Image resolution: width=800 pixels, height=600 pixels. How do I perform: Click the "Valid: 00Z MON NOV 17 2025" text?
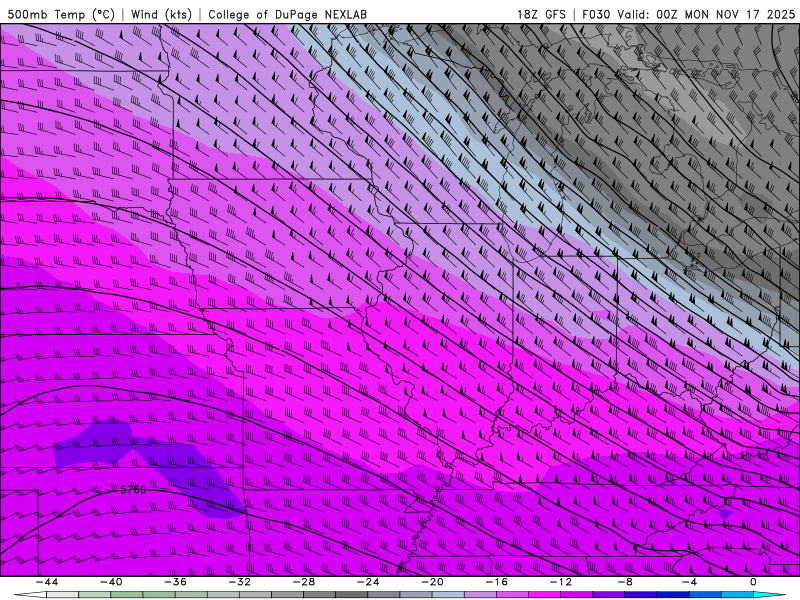706,14
